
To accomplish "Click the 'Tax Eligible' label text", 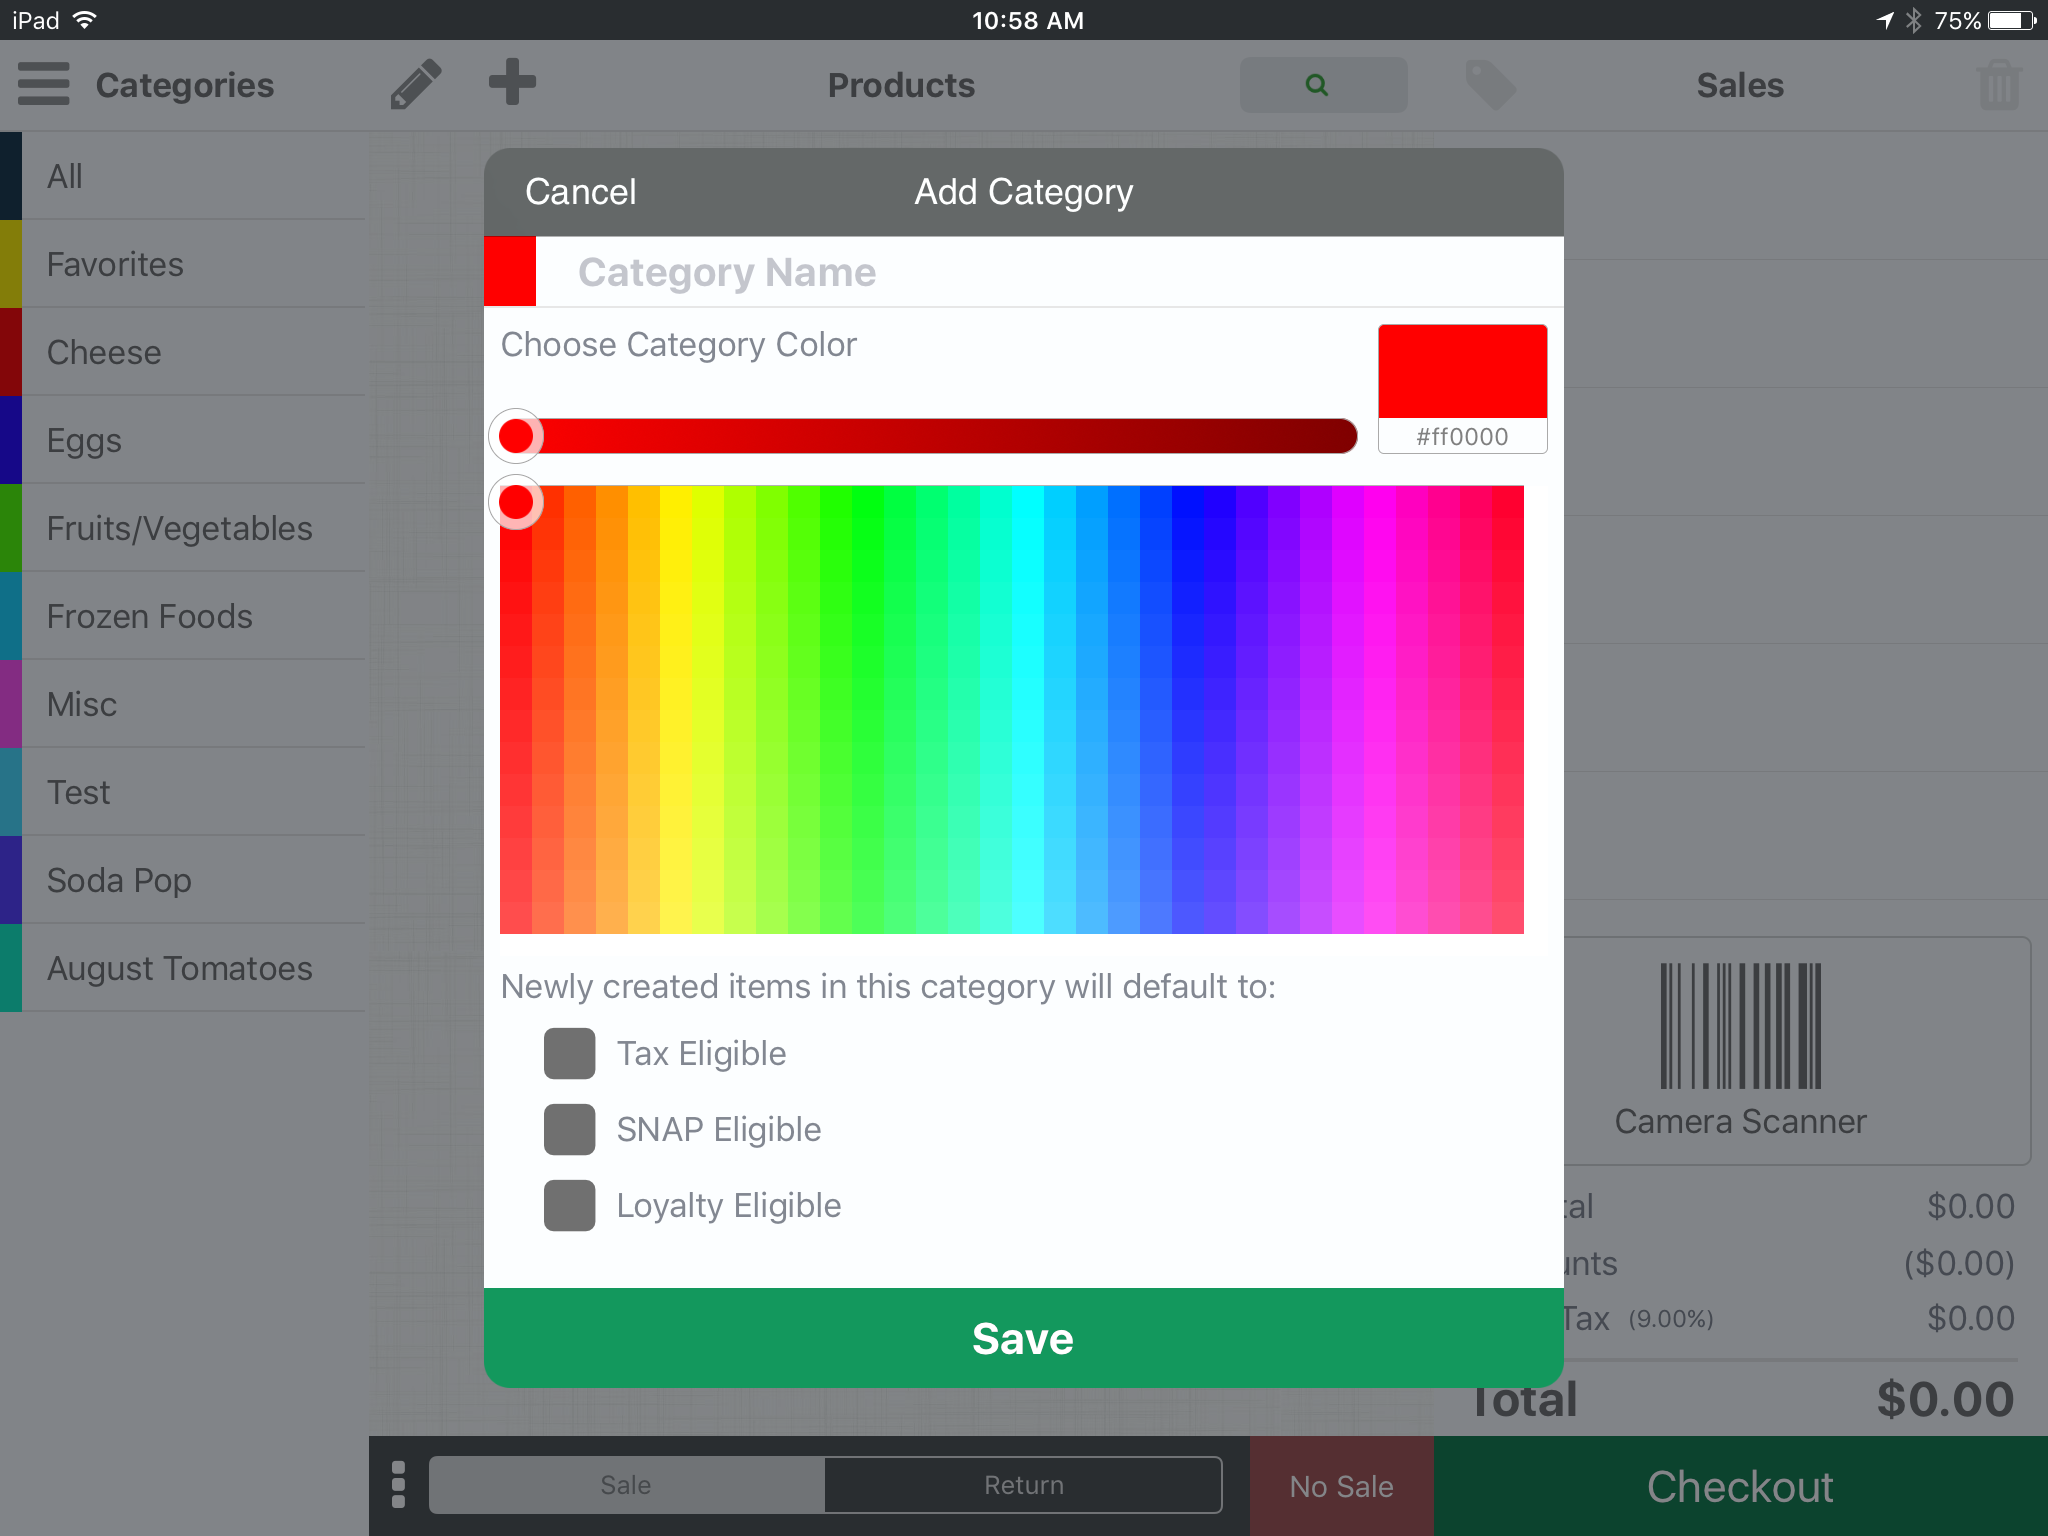I will click(701, 1053).
